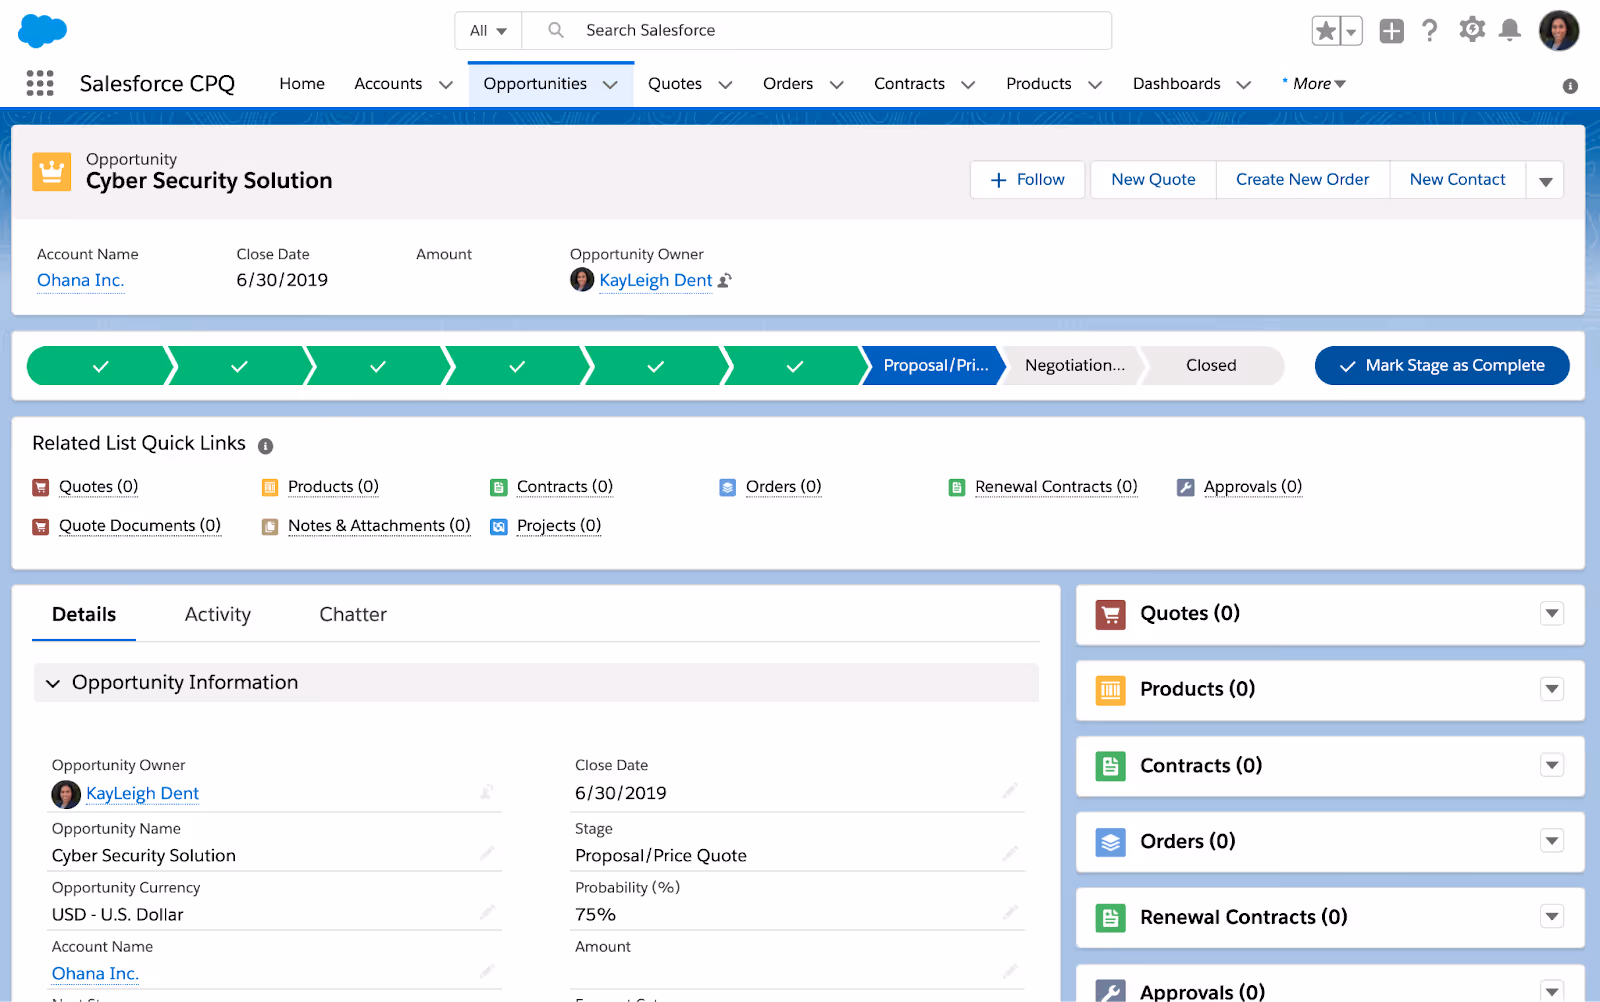Expand the Products tab chevron

1095,85
